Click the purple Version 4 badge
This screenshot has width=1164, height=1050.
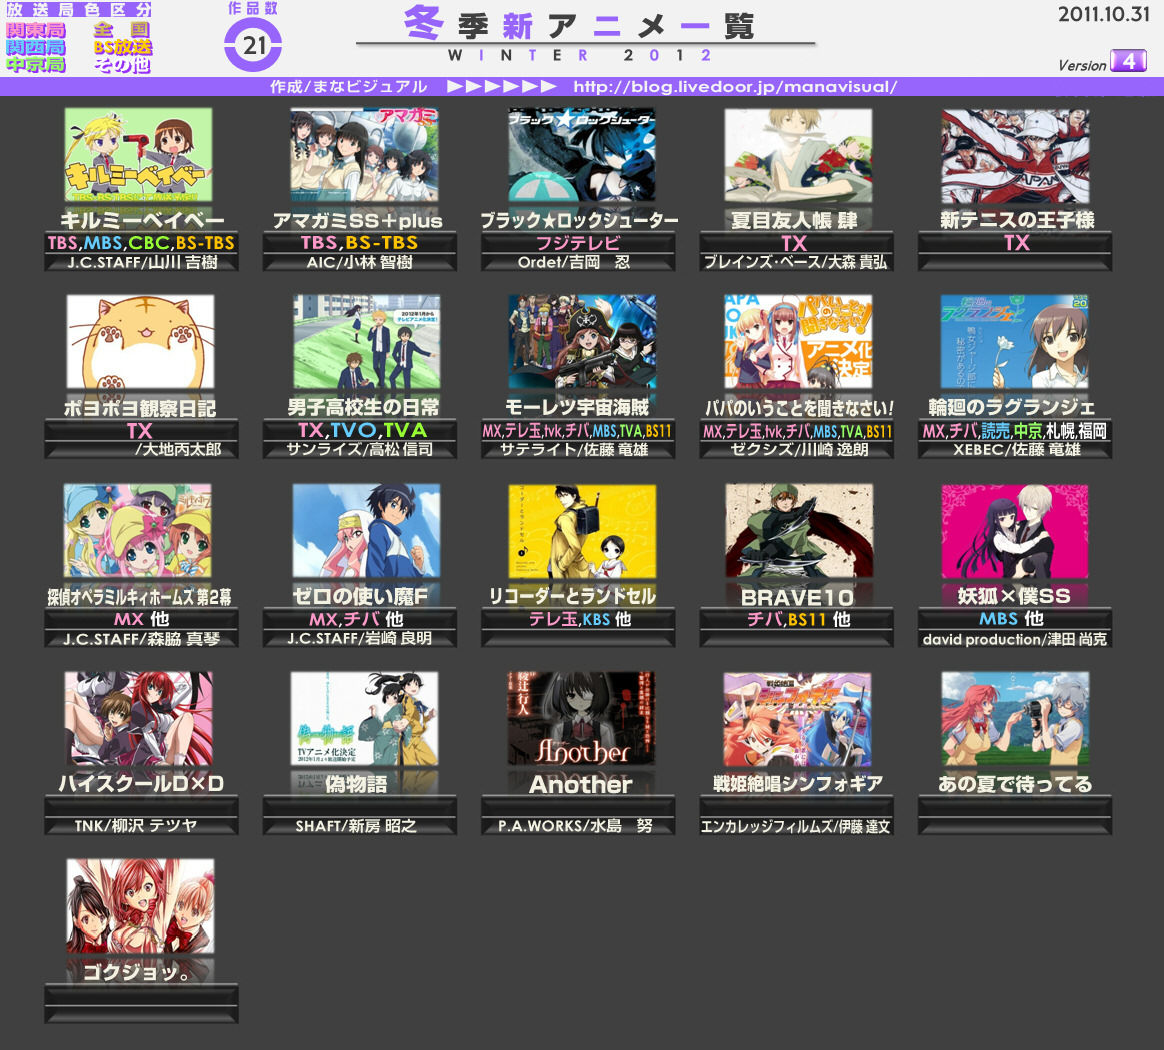pyautogui.click(x=1128, y=61)
